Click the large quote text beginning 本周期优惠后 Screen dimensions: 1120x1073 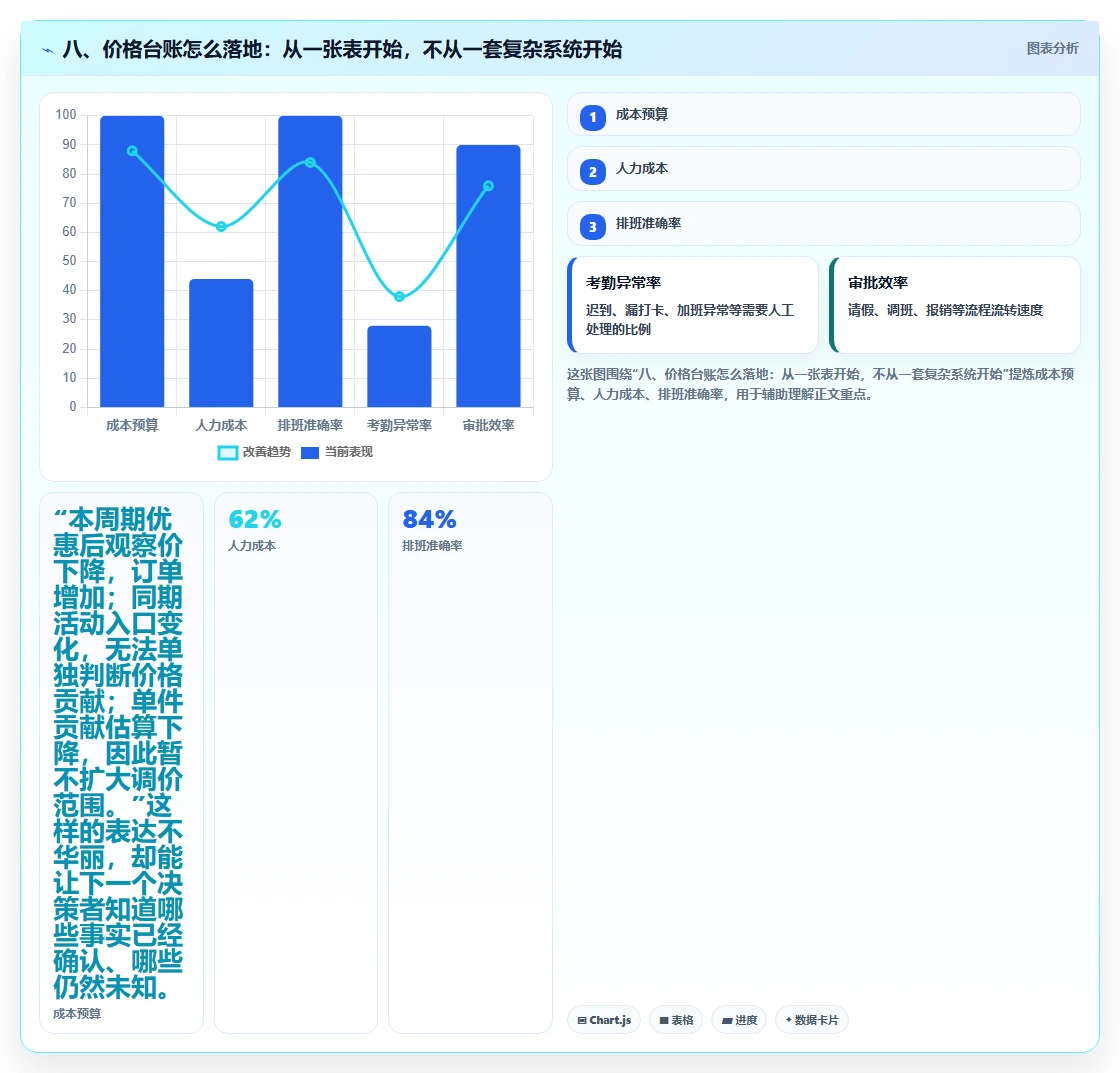point(118,753)
